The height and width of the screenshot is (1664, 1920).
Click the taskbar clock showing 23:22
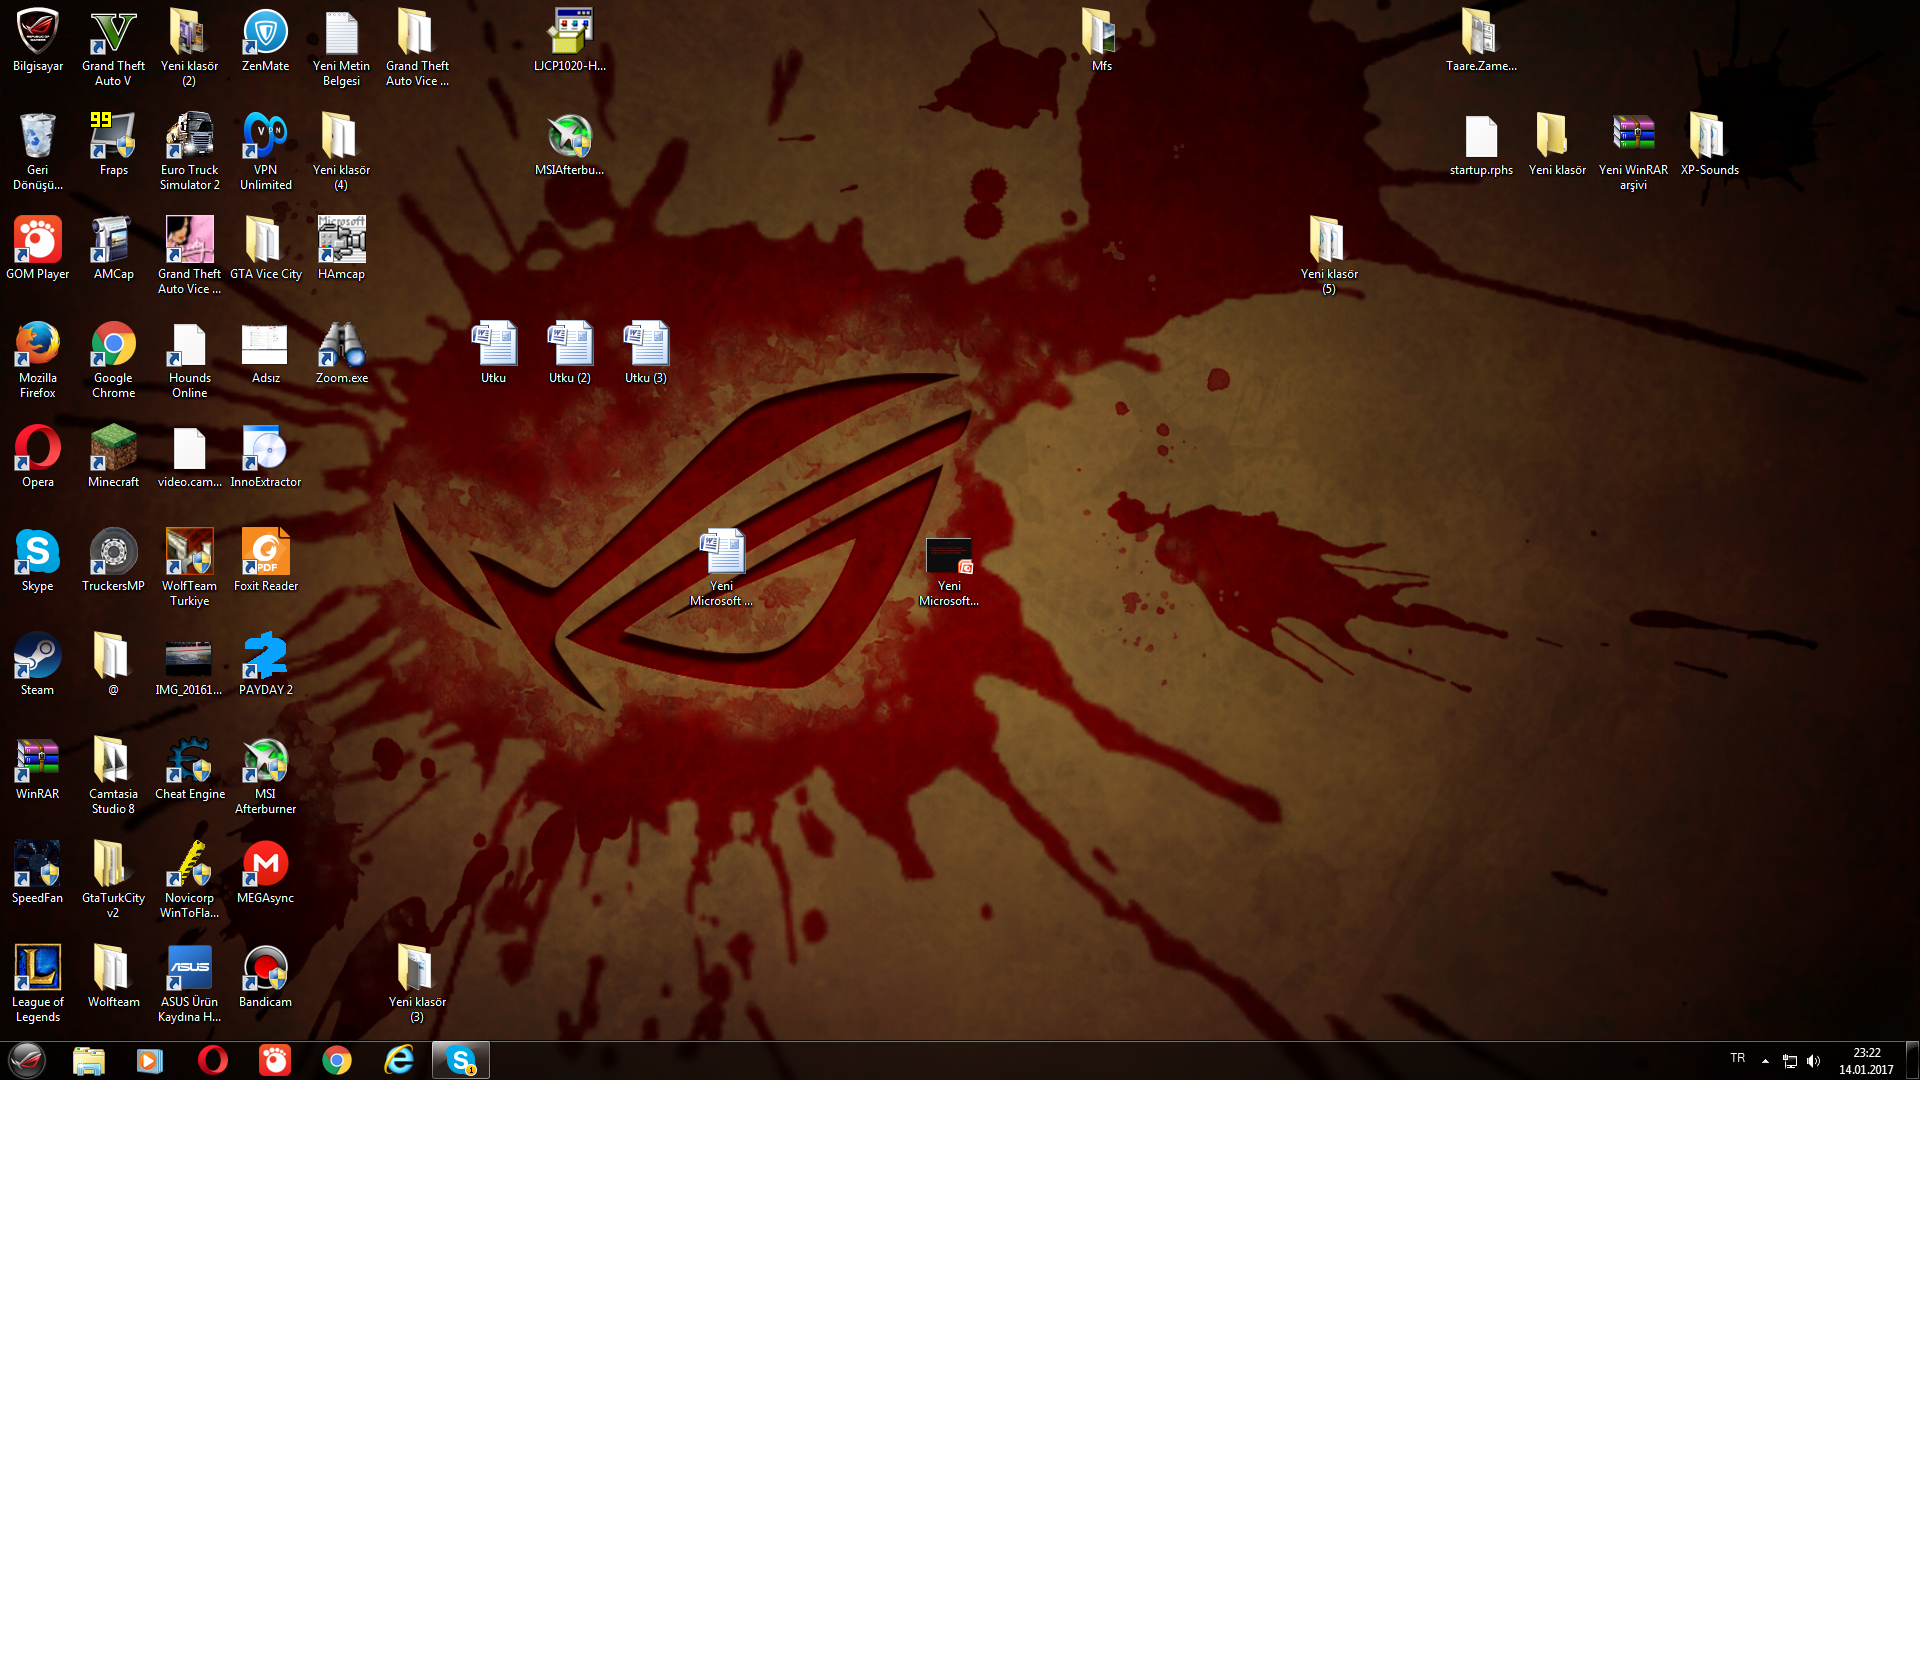tap(1865, 1061)
